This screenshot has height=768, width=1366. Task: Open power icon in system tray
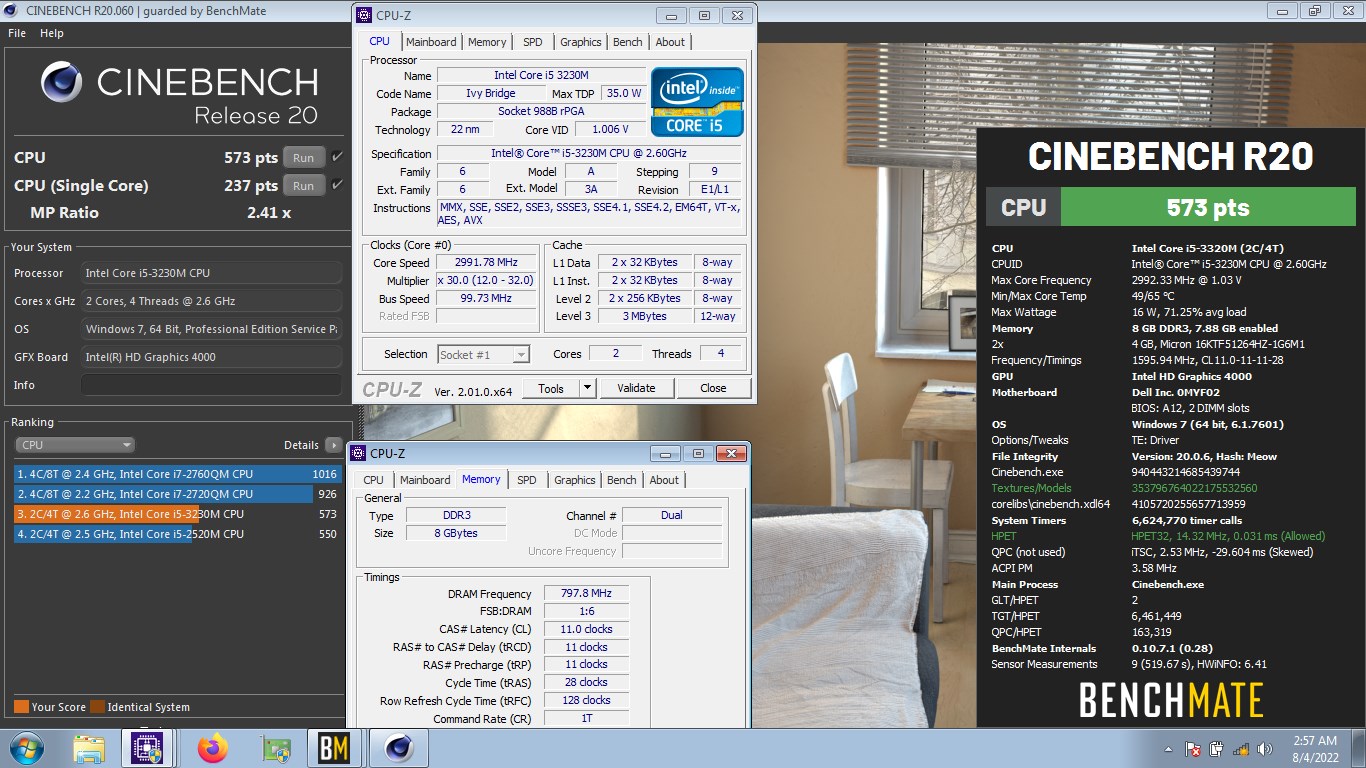(1217, 749)
